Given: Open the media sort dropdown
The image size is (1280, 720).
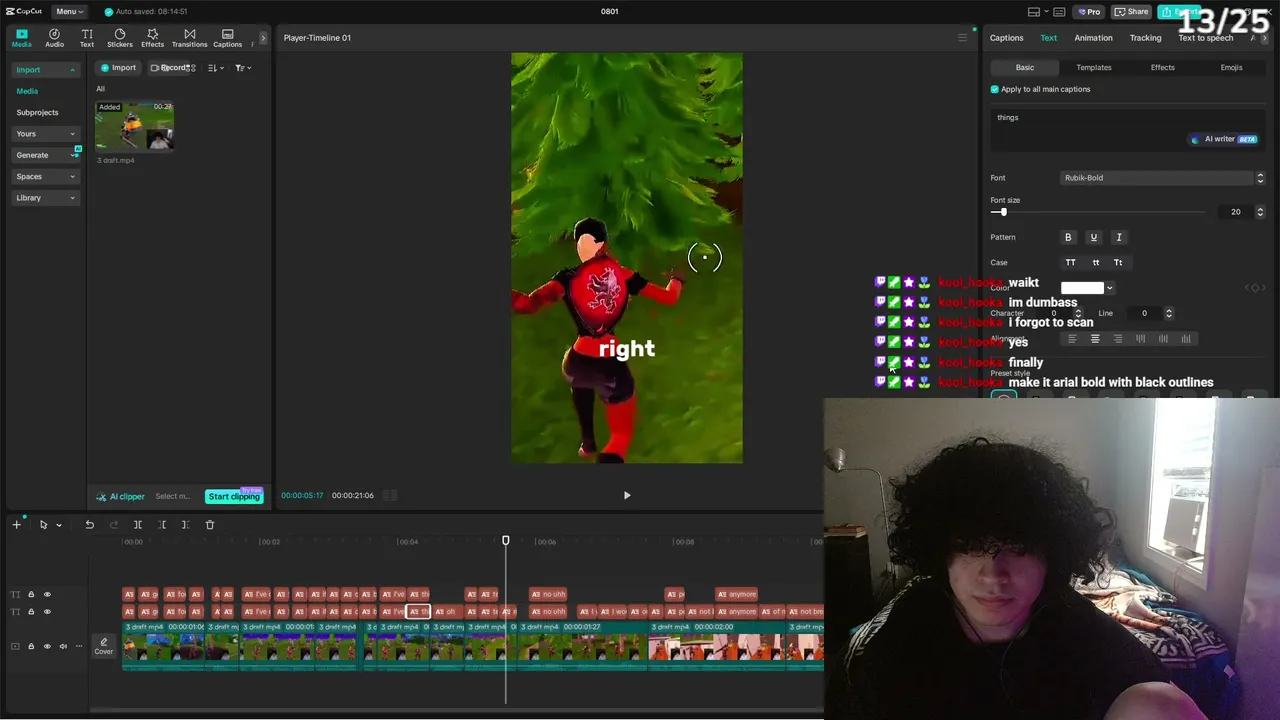Looking at the screenshot, I should 215,68.
